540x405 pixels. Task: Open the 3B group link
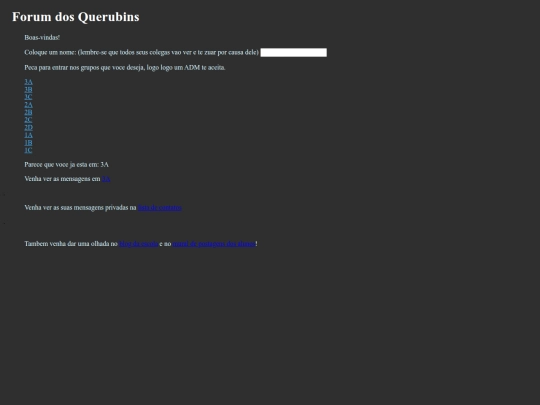[x=28, y=89]
